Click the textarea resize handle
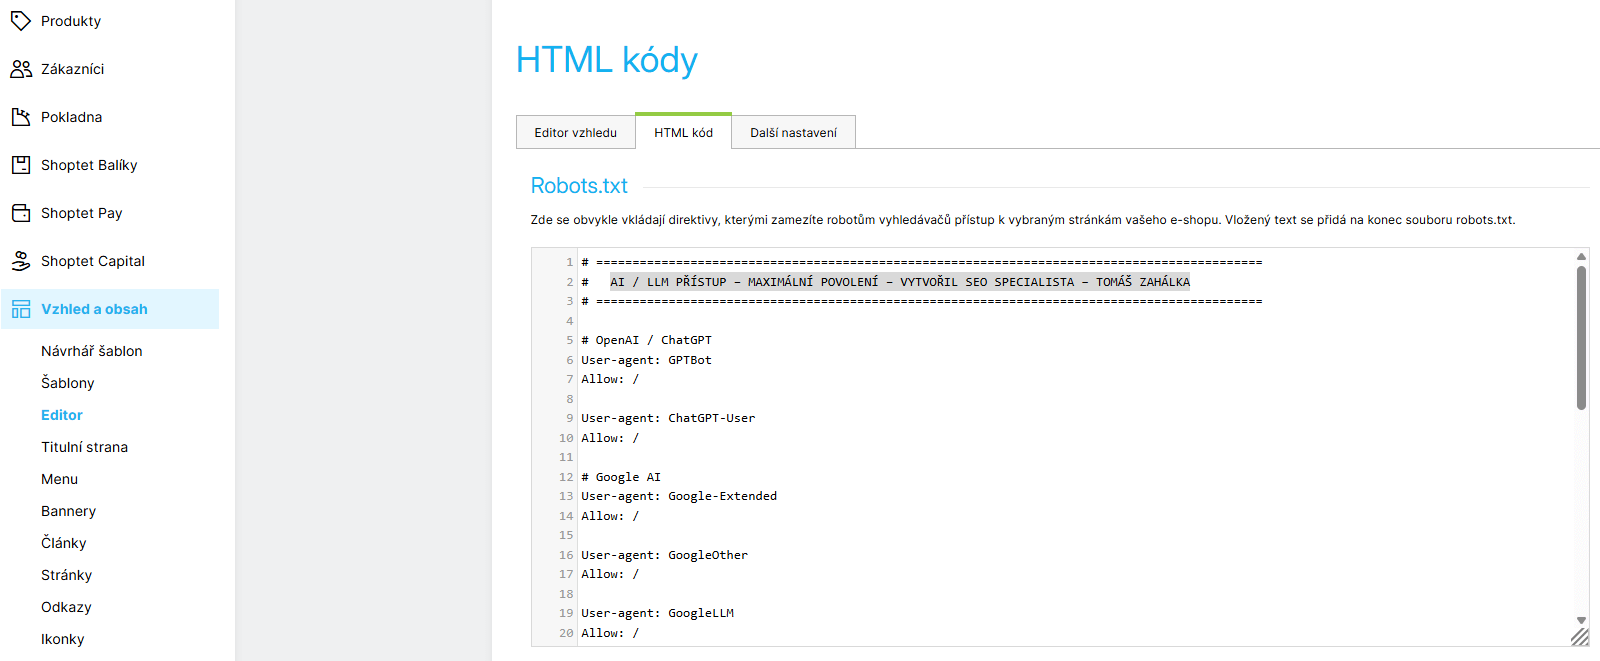This screenshot has height=661, width=1600. click(x=1579, y=636)
